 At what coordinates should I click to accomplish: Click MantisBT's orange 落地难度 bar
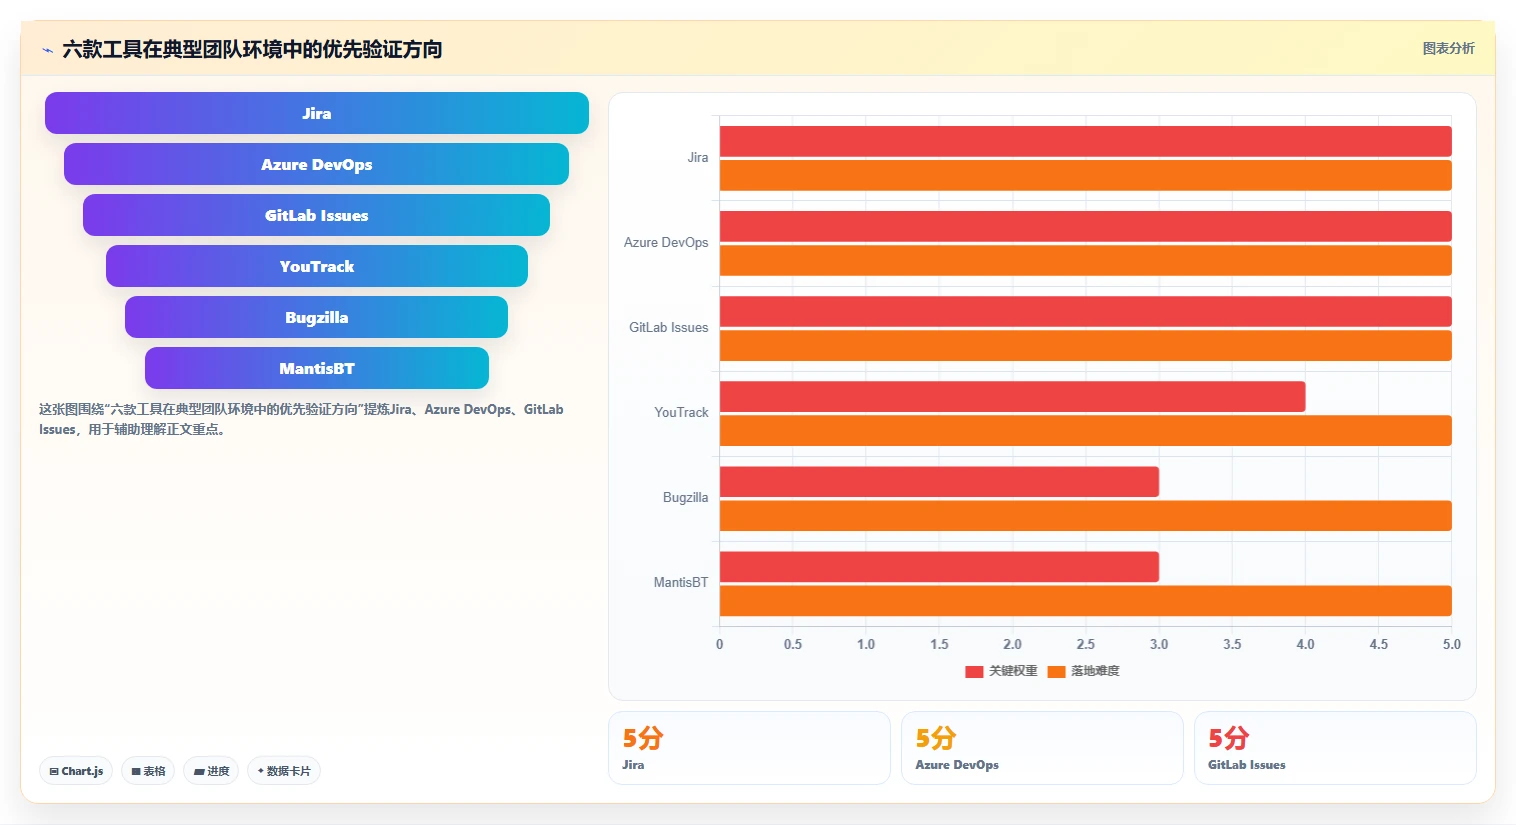1085,600
